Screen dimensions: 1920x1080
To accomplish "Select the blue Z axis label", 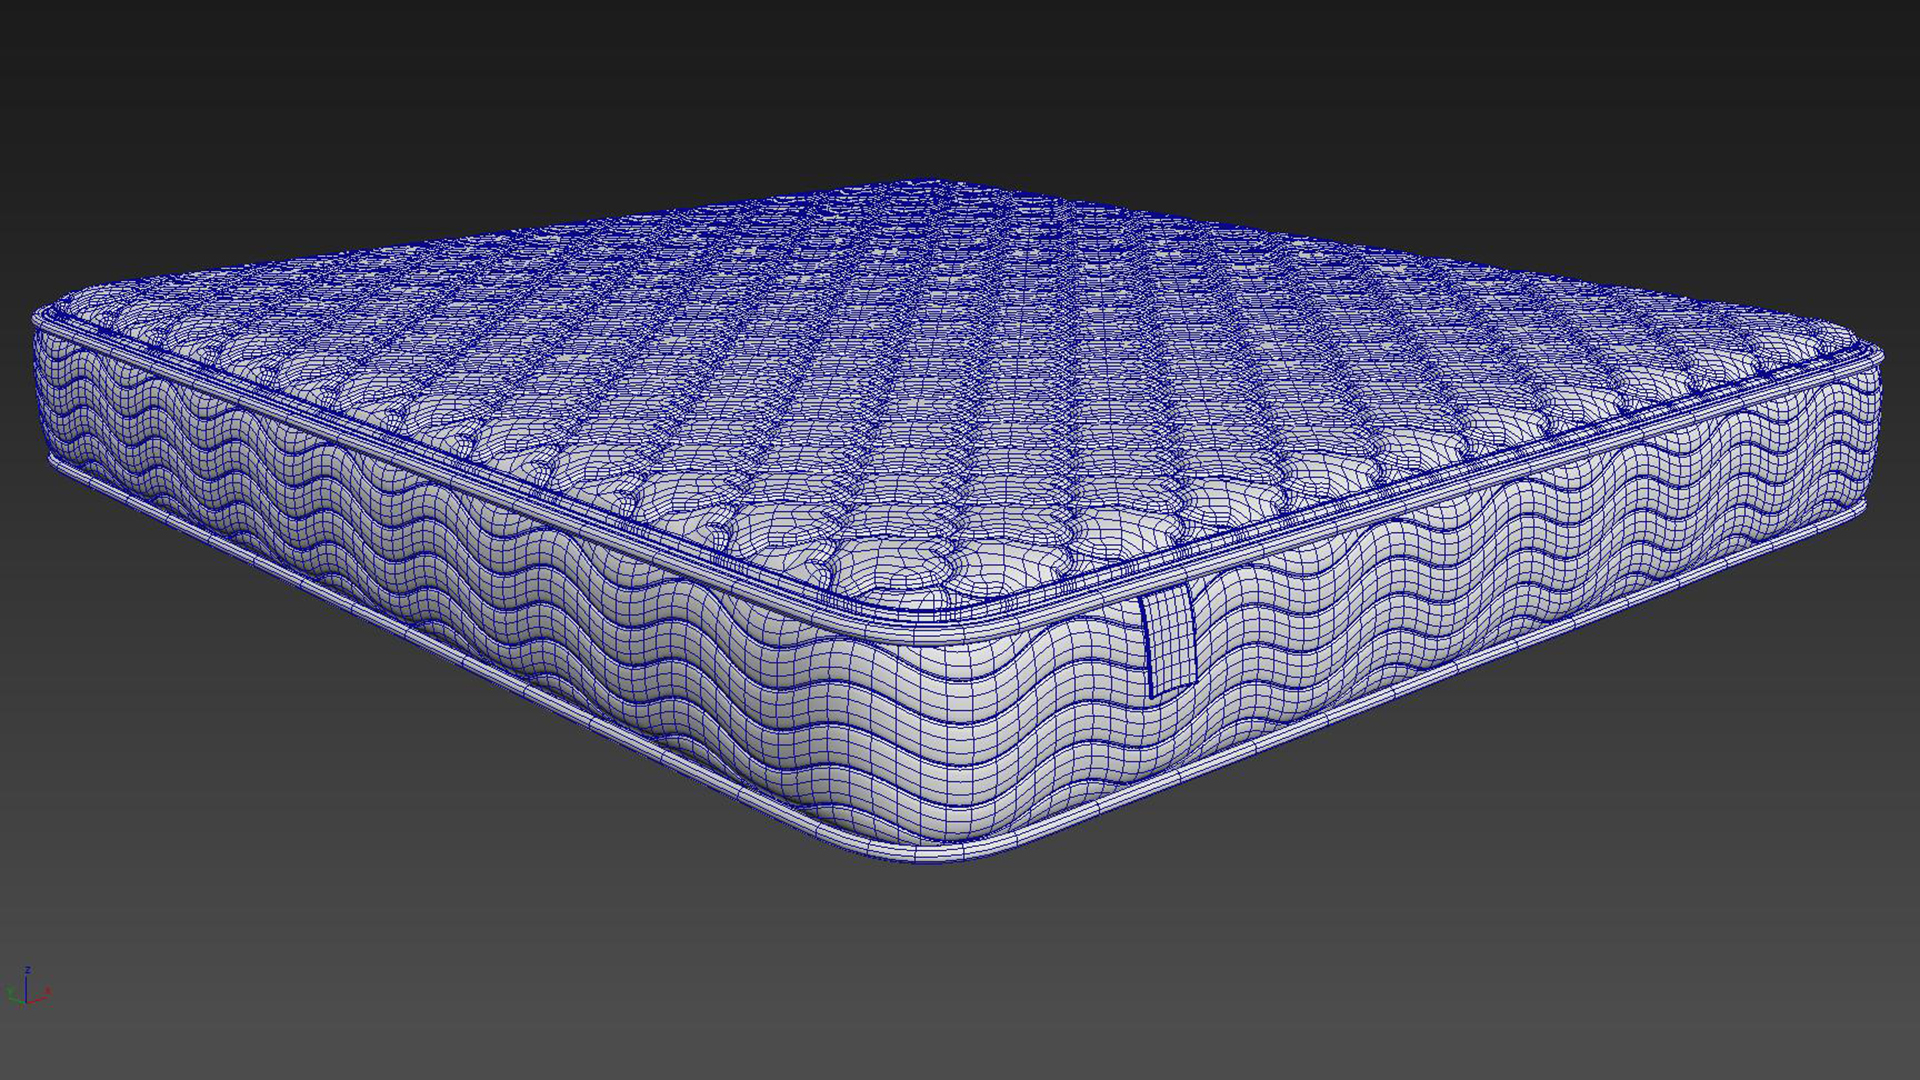I will pyautogui.click(x=28, y=969).
